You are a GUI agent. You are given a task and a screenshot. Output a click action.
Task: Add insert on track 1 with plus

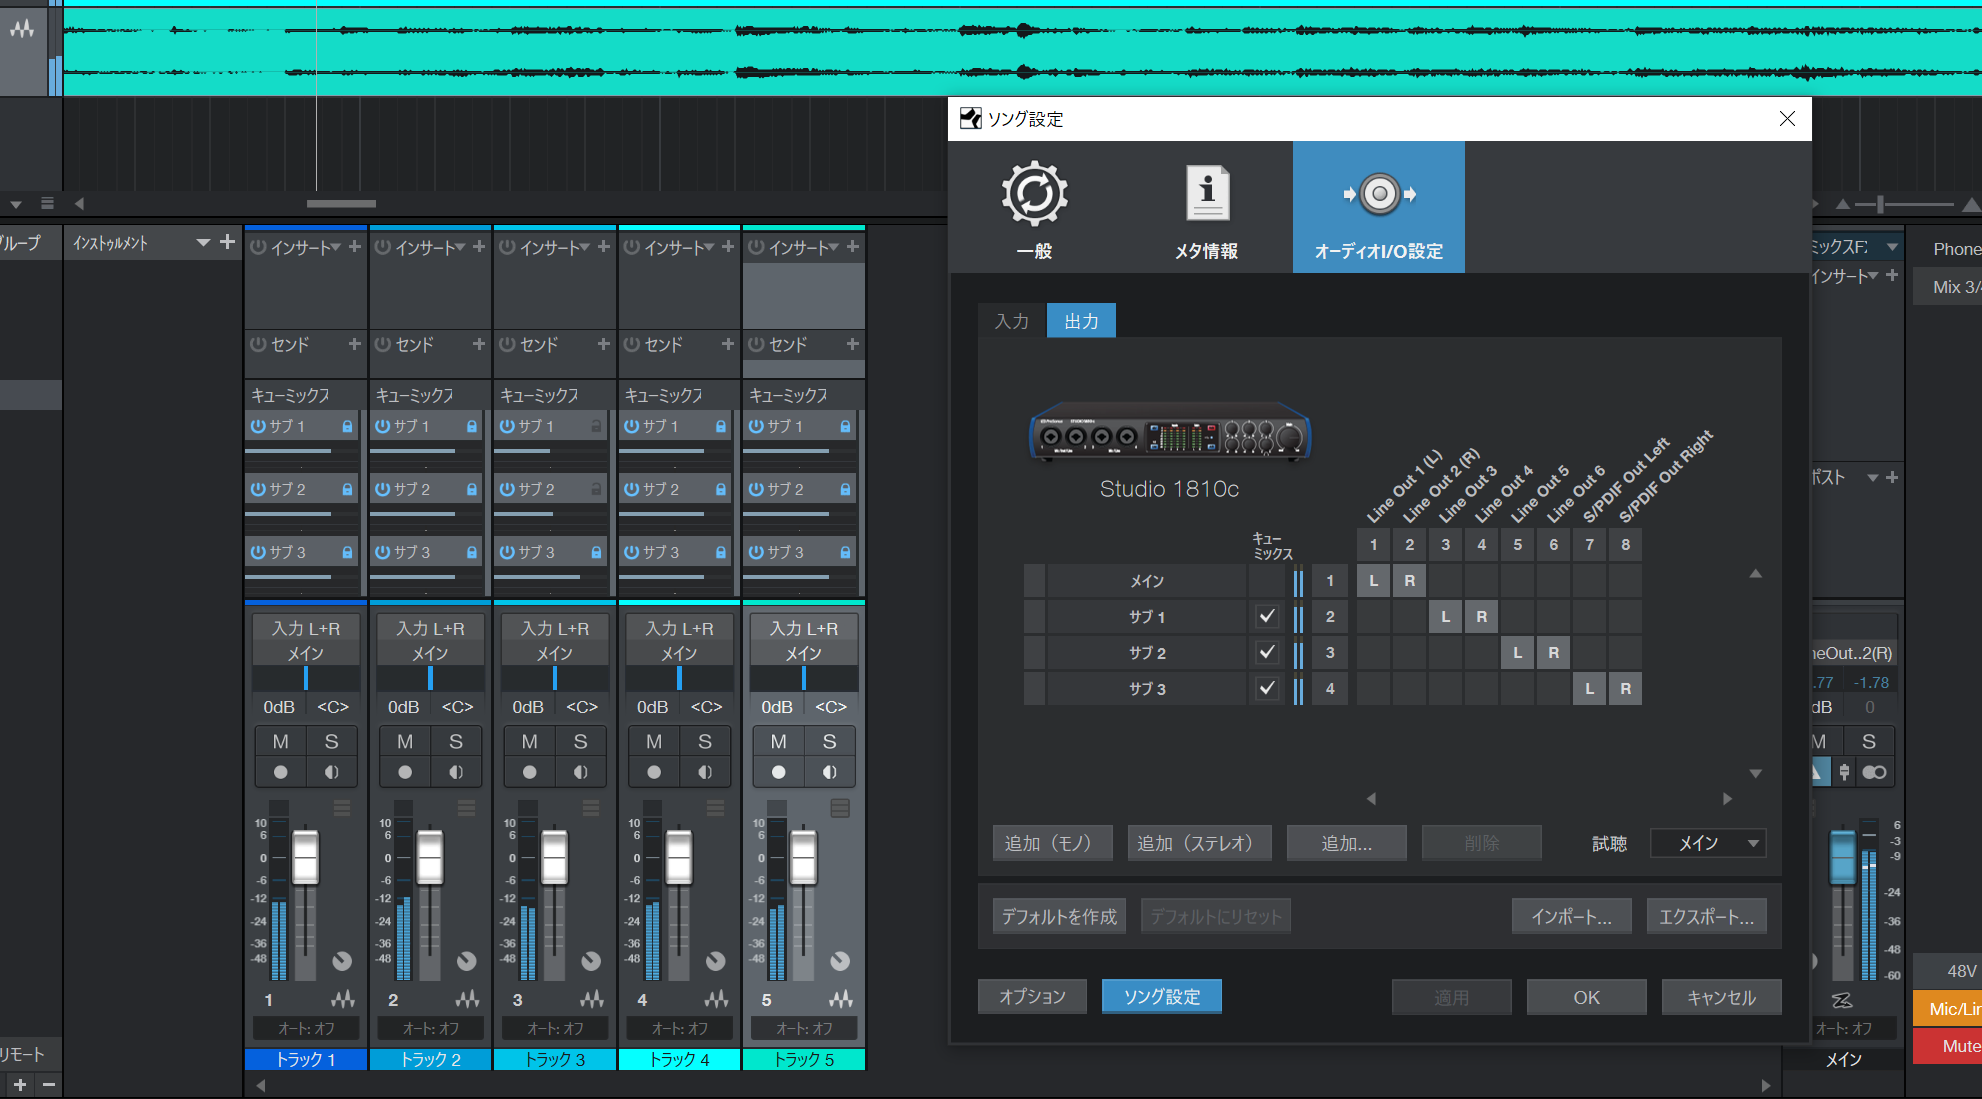(354, 246)
